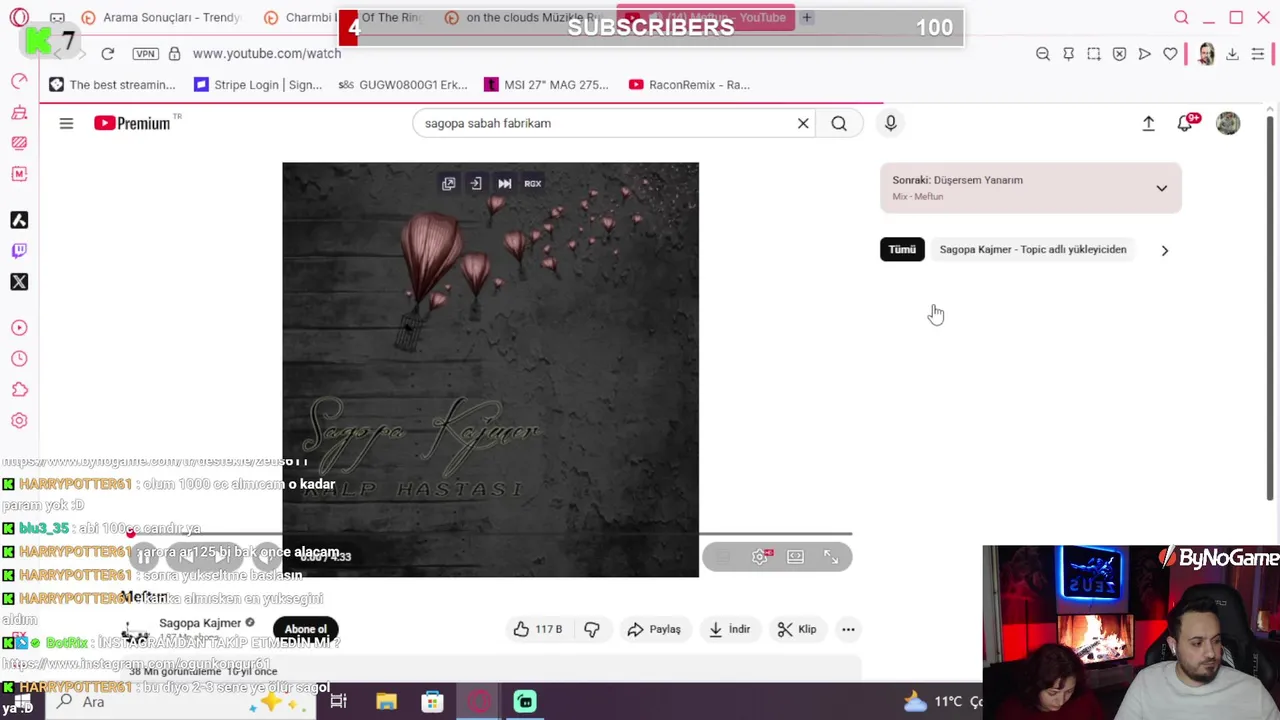Switch to on the clouds Müzikle tab
This screenshot has height=720, width=1280.
(525, 18)
